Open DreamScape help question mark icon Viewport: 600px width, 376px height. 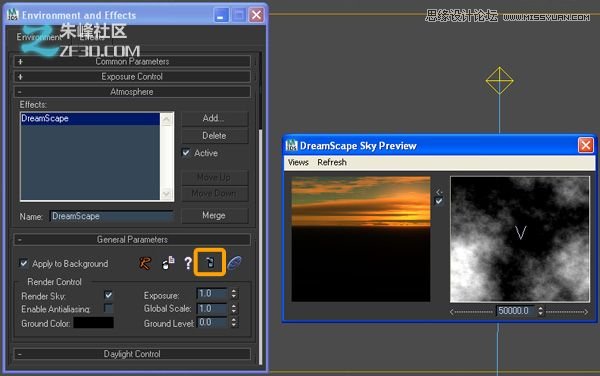[x=188, y=263]
